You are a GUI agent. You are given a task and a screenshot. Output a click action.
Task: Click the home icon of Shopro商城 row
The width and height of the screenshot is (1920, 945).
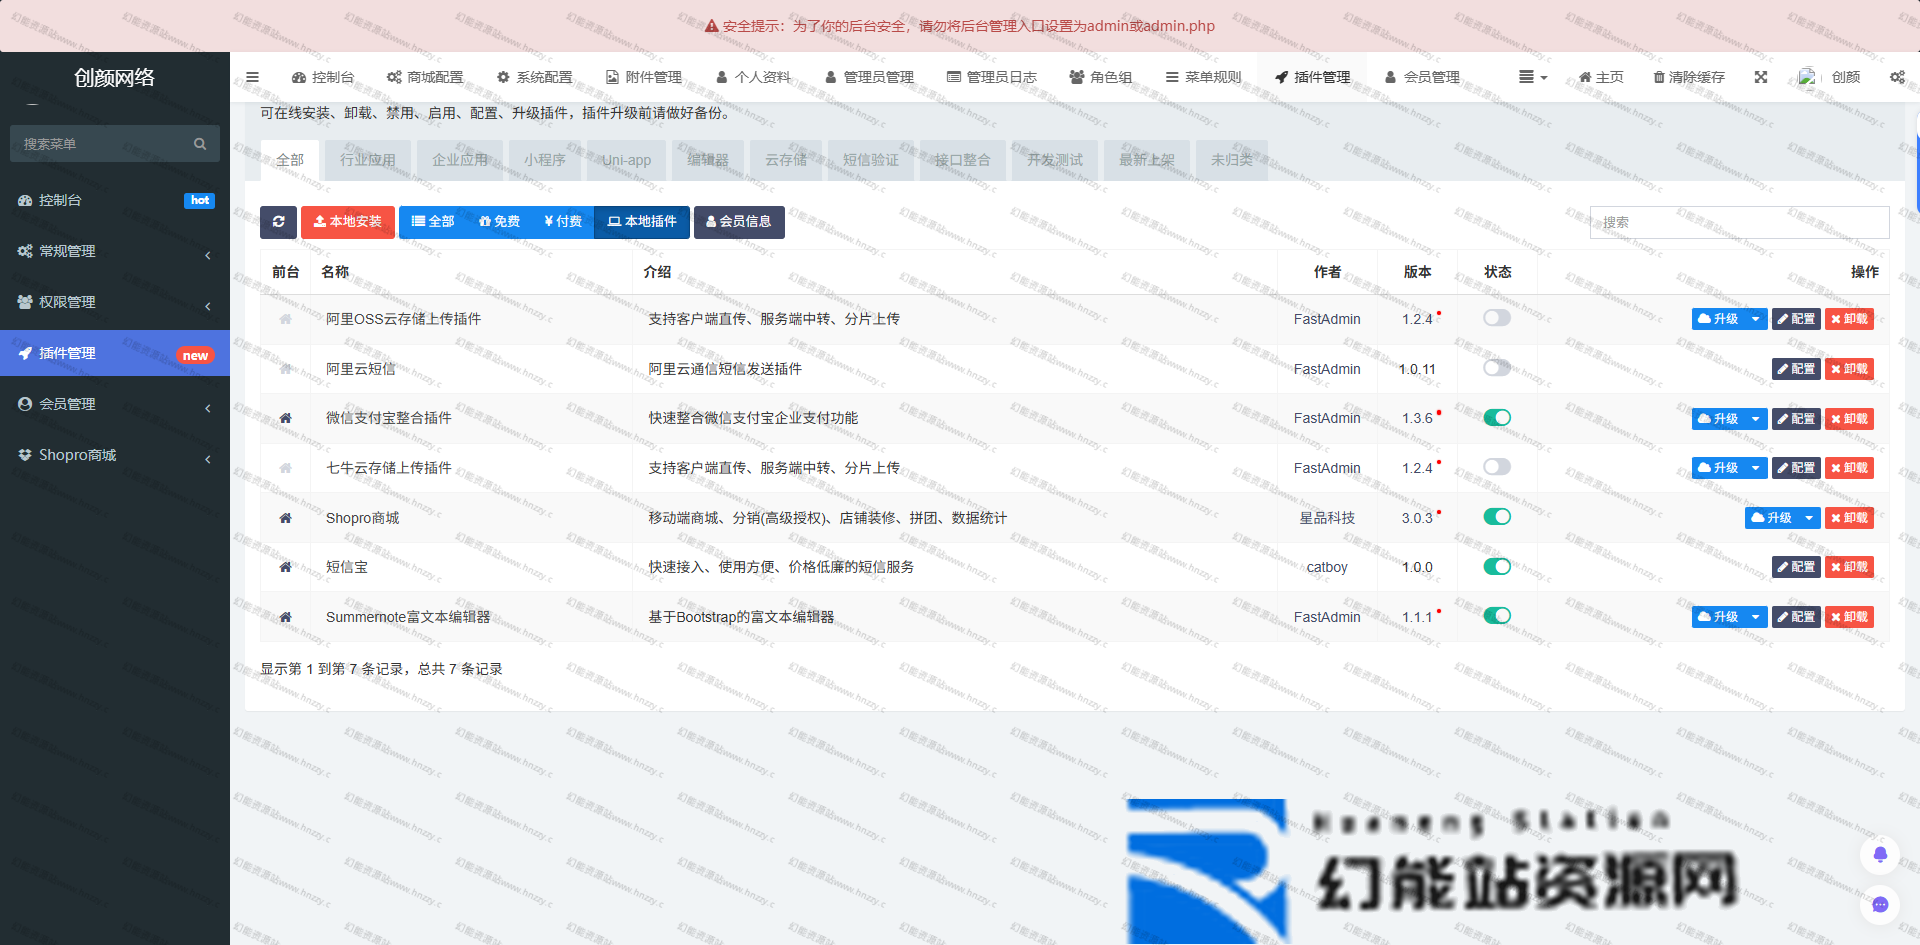285,518
